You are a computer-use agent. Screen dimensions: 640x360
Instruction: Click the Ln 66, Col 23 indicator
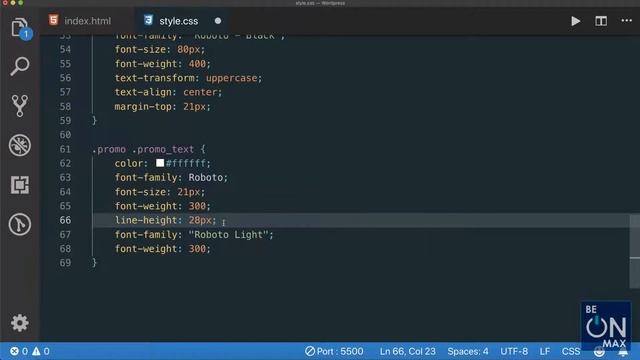tap(407, 351)
